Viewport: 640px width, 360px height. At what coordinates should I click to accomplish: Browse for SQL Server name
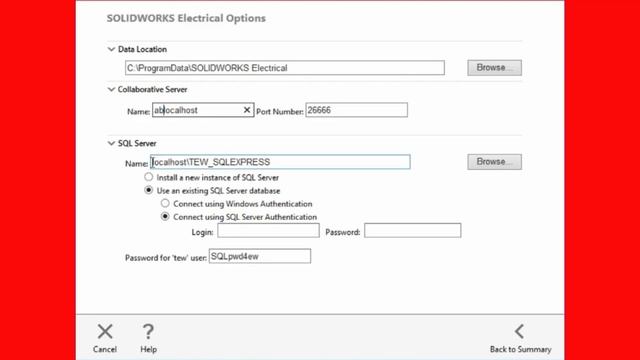click(x=494, y=162)
